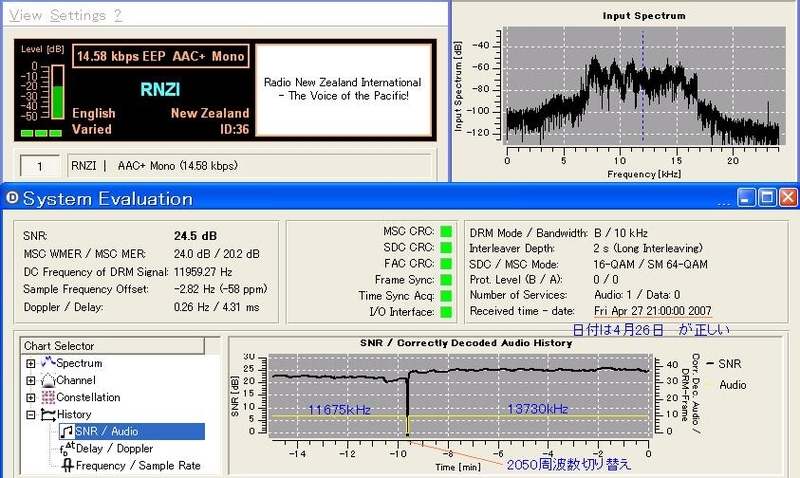Maximize the System Evaluation window
The height and width of the screenshot is (478, 800).
coord(767,197)
